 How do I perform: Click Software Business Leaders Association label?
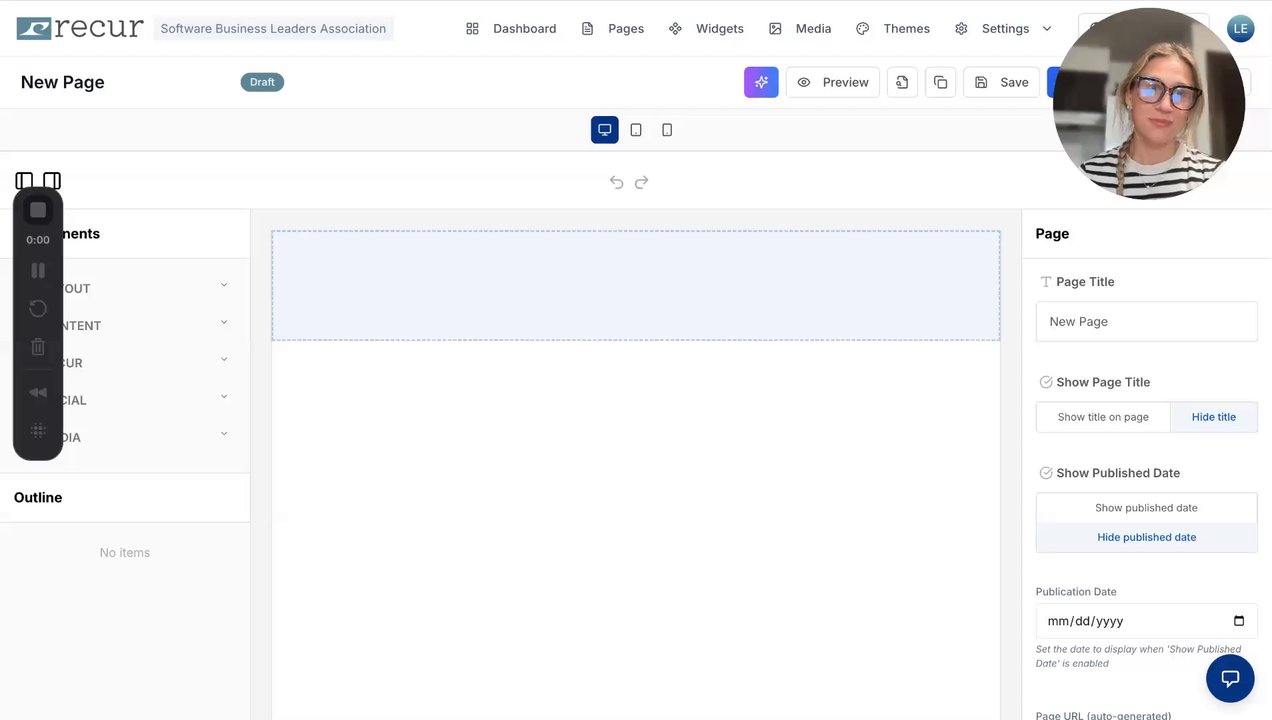coord(273,28)
